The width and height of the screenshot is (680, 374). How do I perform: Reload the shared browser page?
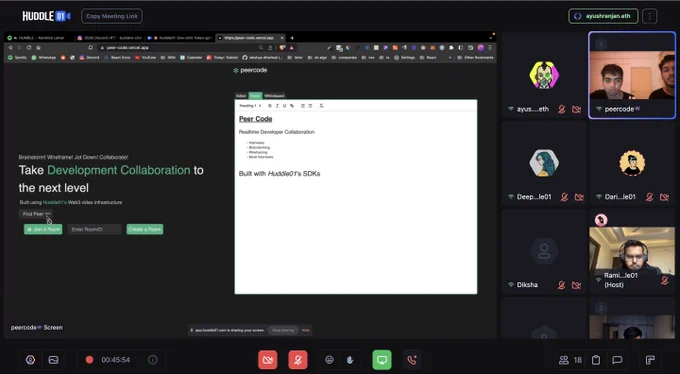click(29, 48)
